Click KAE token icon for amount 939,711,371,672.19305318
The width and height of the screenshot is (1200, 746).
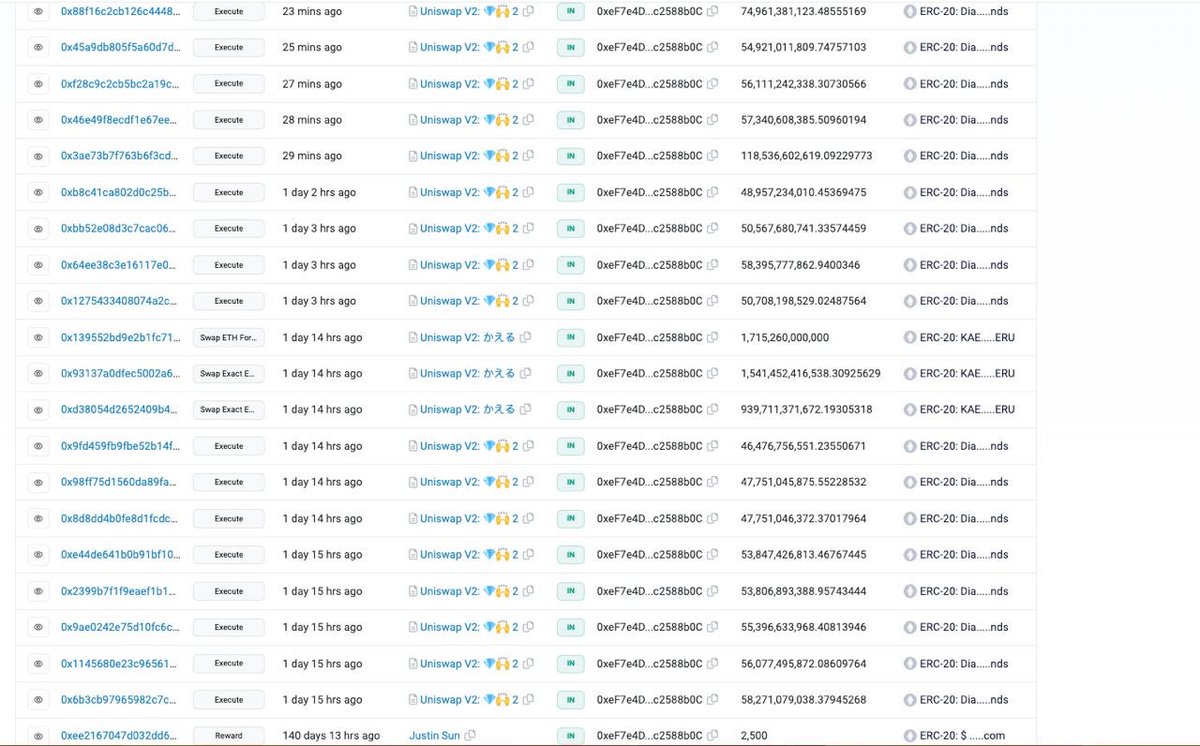pyautogui.click(x=909, y=409)
